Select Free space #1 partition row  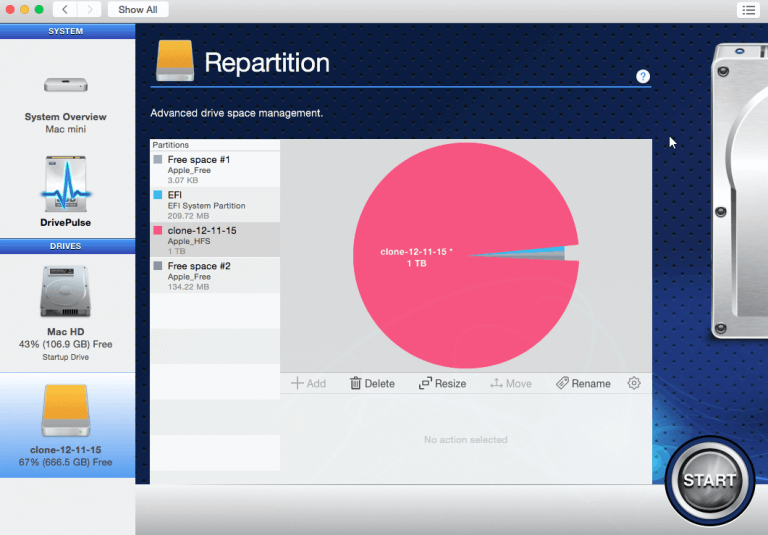click(x=215, y=169)
